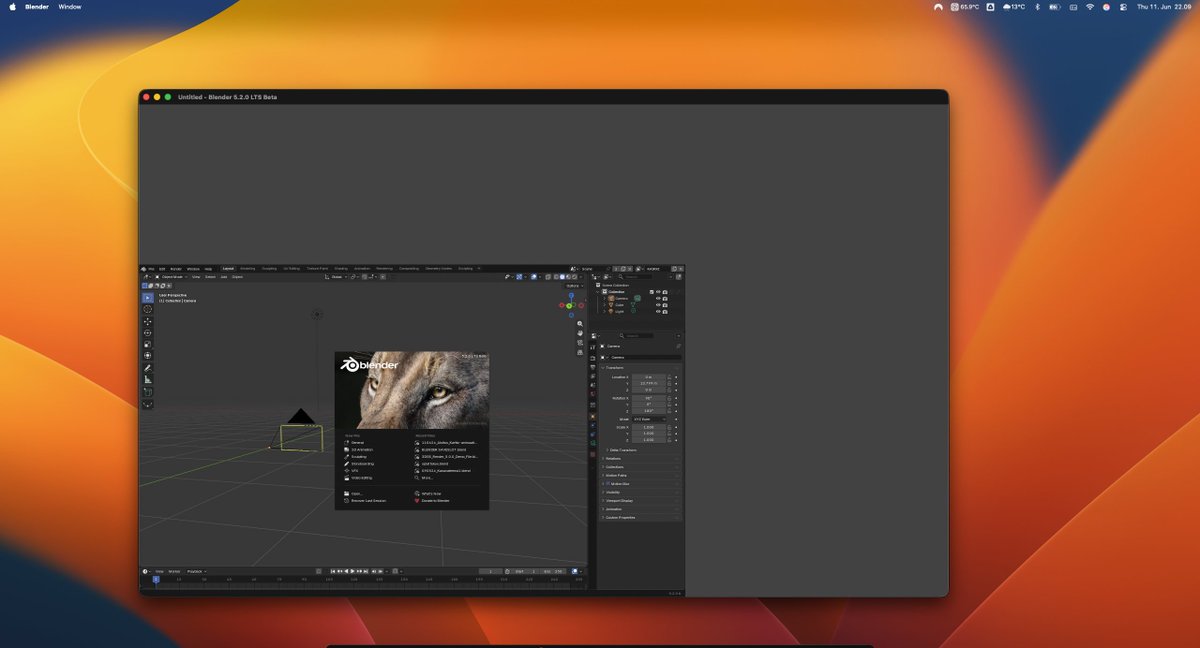Toggle lock on Location X field
This screenshot has height=648, width=1200.
pyautogui.click(x=669, y=377)
